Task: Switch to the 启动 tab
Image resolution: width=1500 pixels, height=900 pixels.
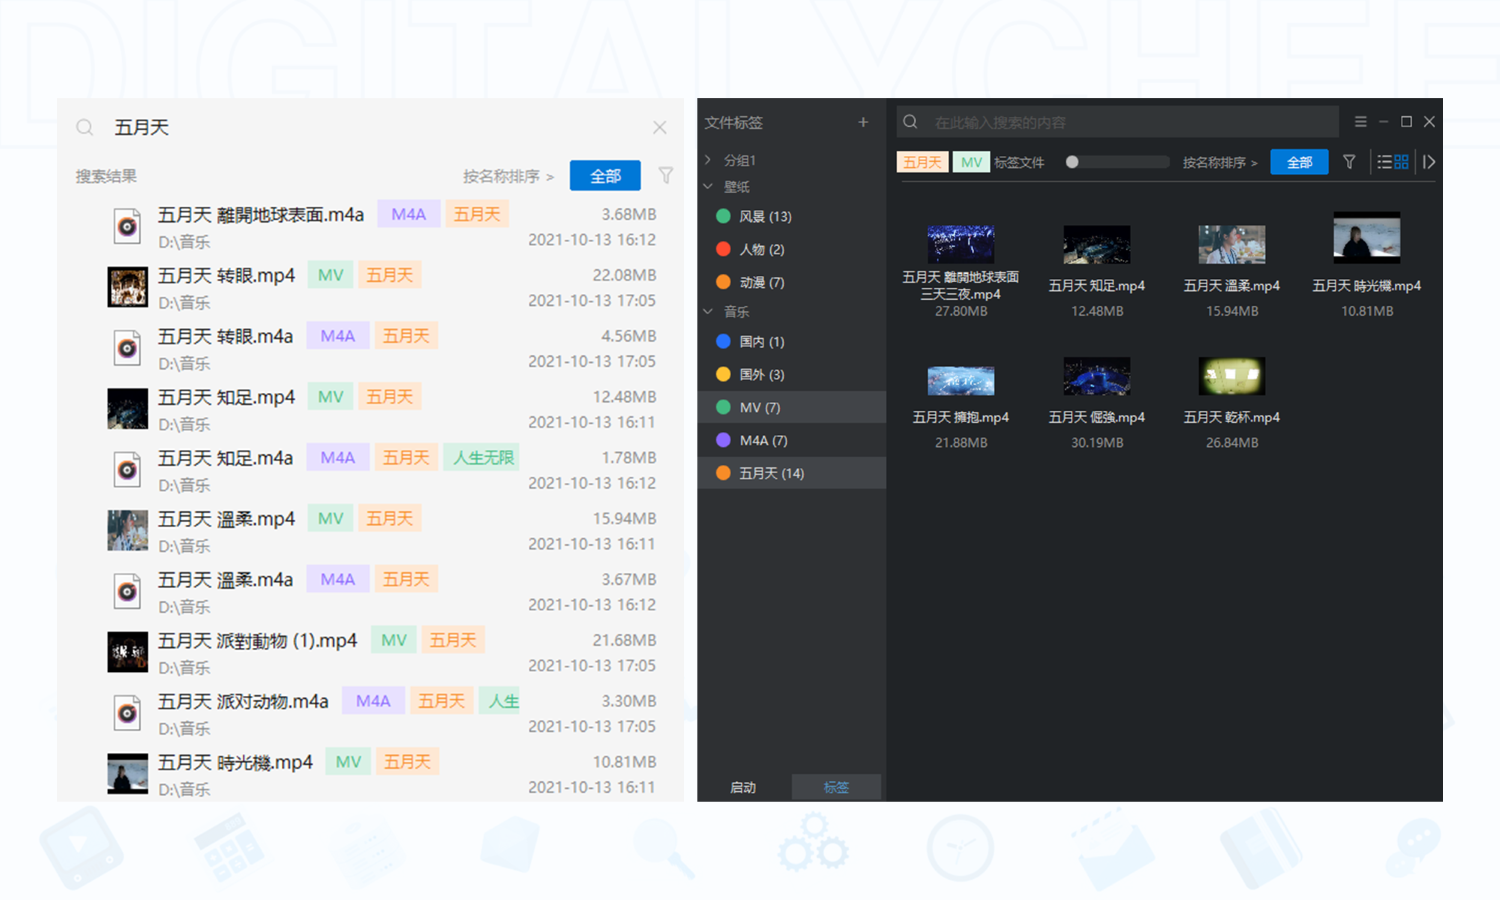Action: coord(743,787)
